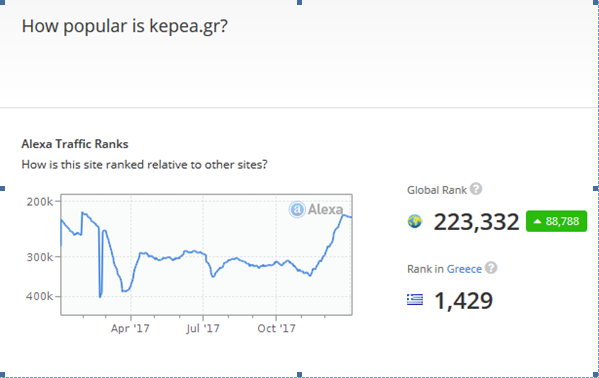599x378 pixels.
Task: Click the green 88,788 rank change badge
Action: point(556,221)
